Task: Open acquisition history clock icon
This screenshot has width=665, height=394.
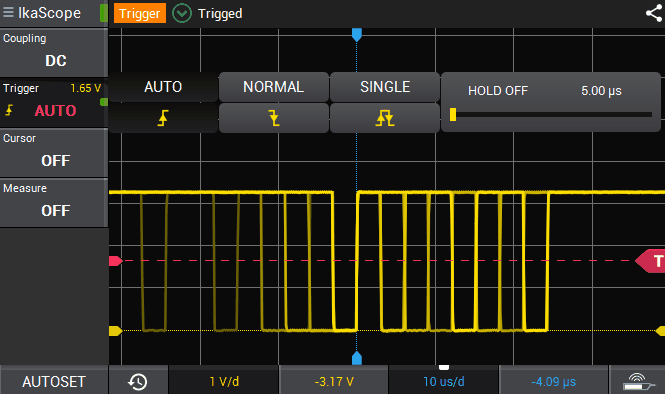Action: 138,382
